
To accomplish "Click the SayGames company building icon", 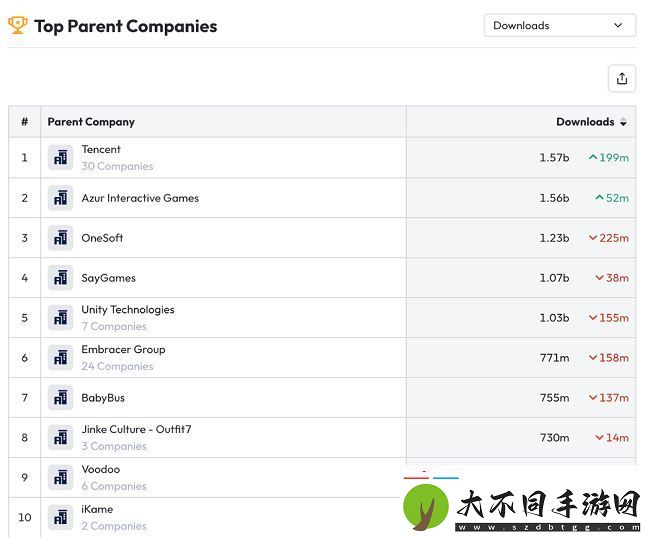I will pos(61,278).
